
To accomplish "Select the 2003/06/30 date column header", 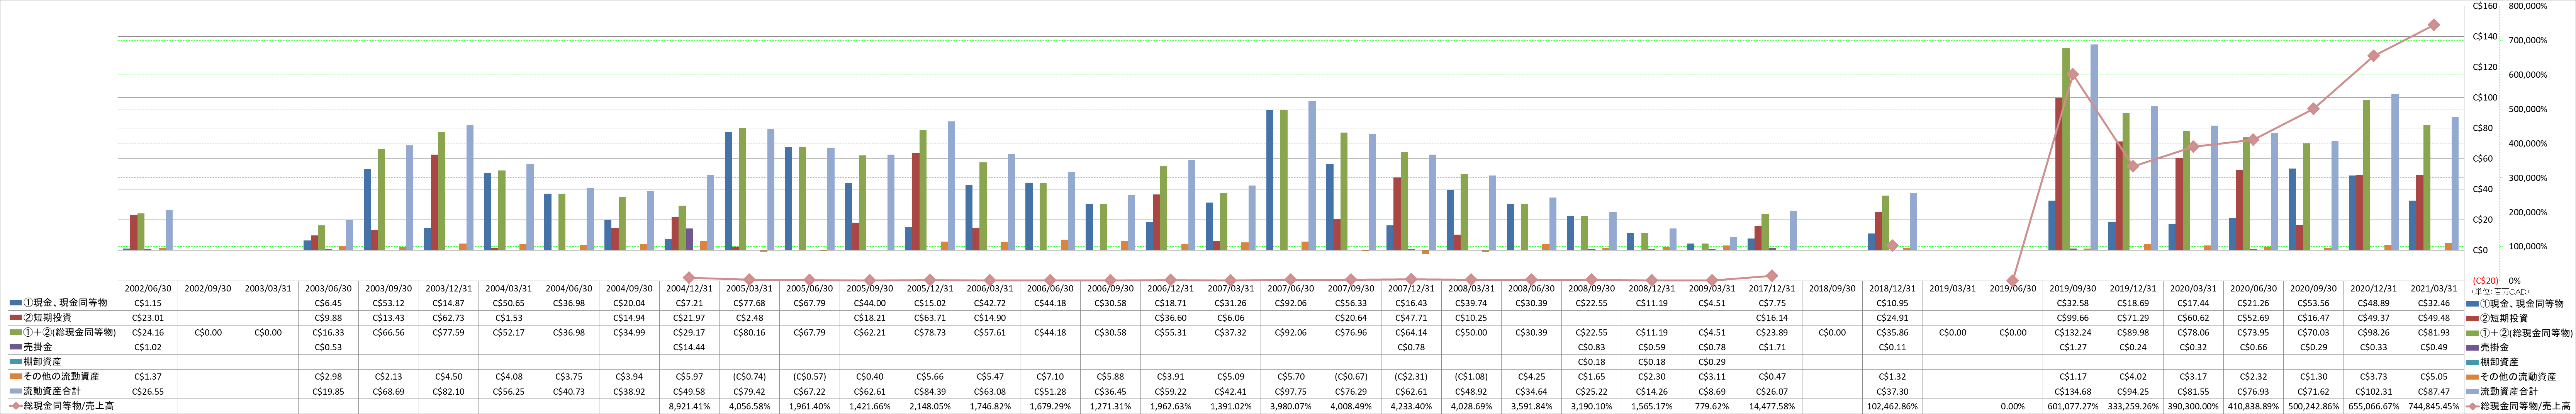I will click(x=328, y=289).
